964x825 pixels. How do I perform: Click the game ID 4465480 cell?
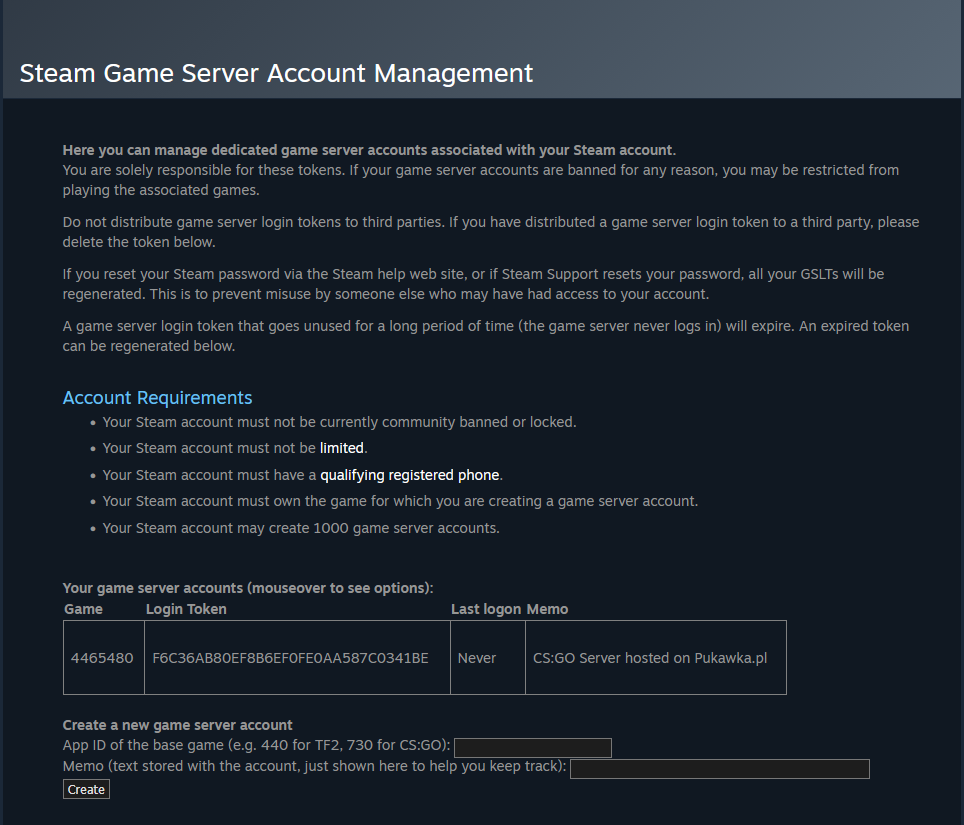[102, 658]
